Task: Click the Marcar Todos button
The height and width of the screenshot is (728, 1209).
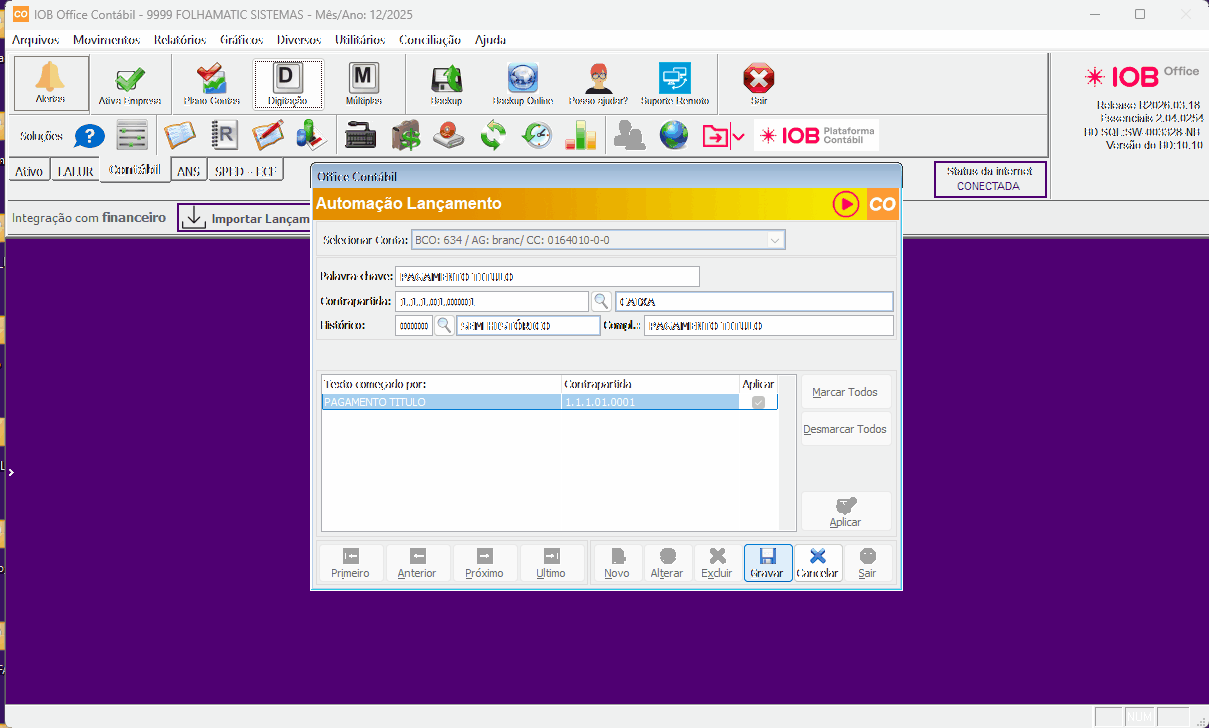Action: 846,392
